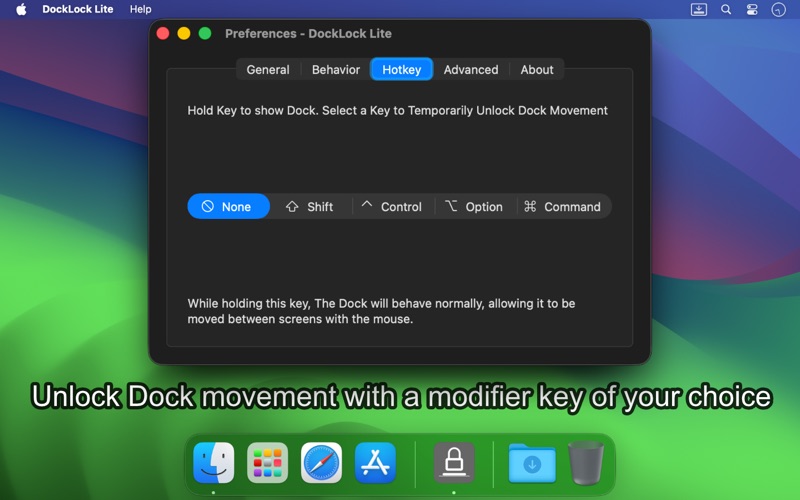
Task: Click the download tray menu bar icon
Action: click(699, 9)
